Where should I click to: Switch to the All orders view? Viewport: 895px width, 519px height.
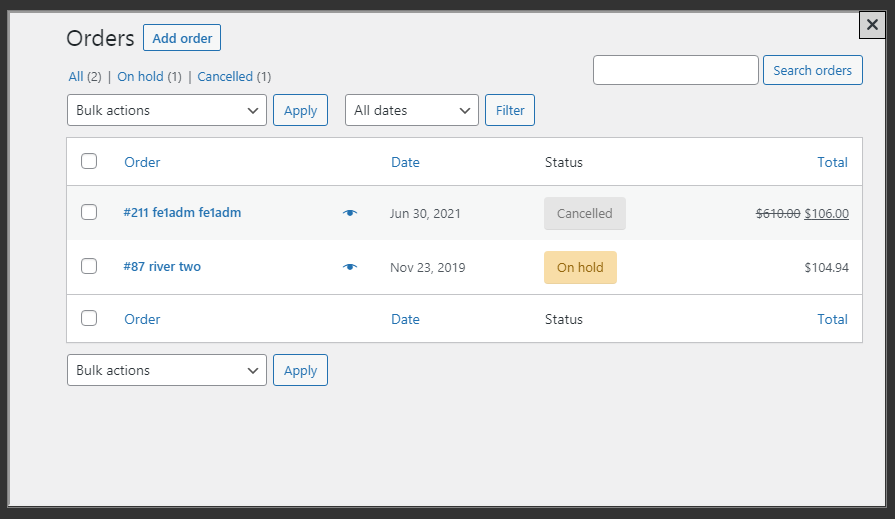tap(76, 76)
